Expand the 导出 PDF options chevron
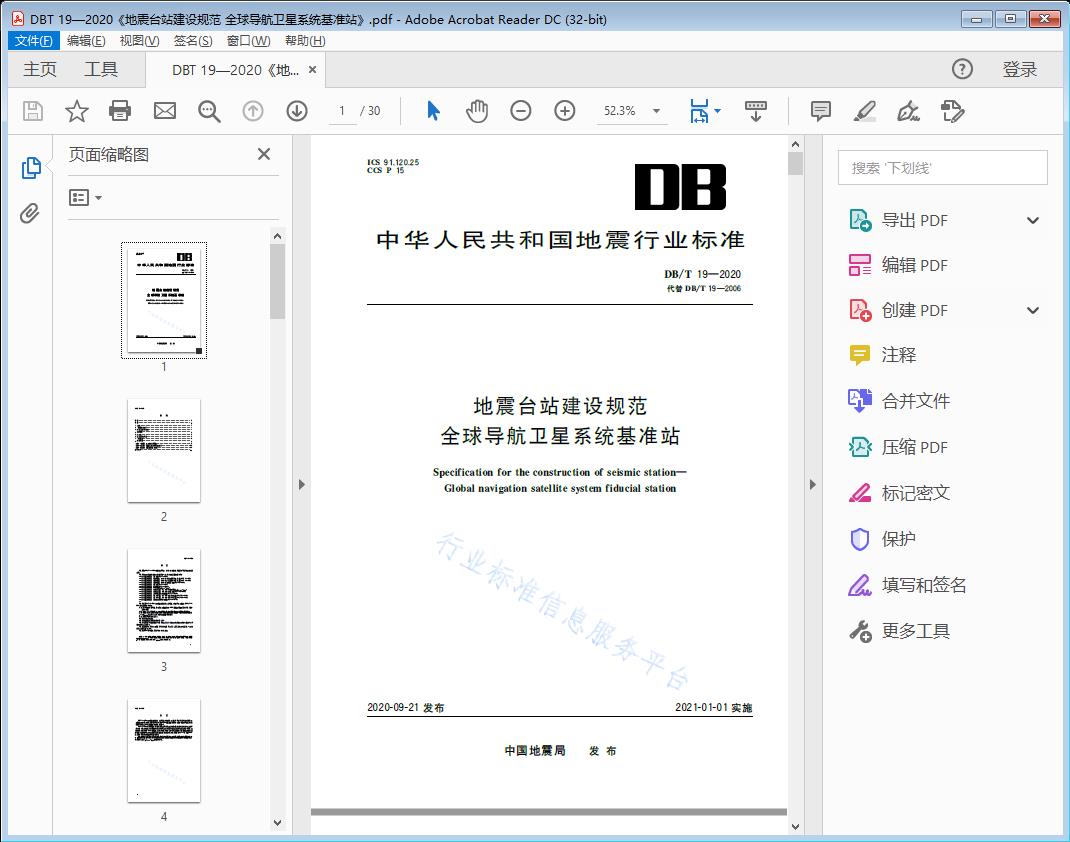Screen dimensions: 1070x842 [1032, 219]
